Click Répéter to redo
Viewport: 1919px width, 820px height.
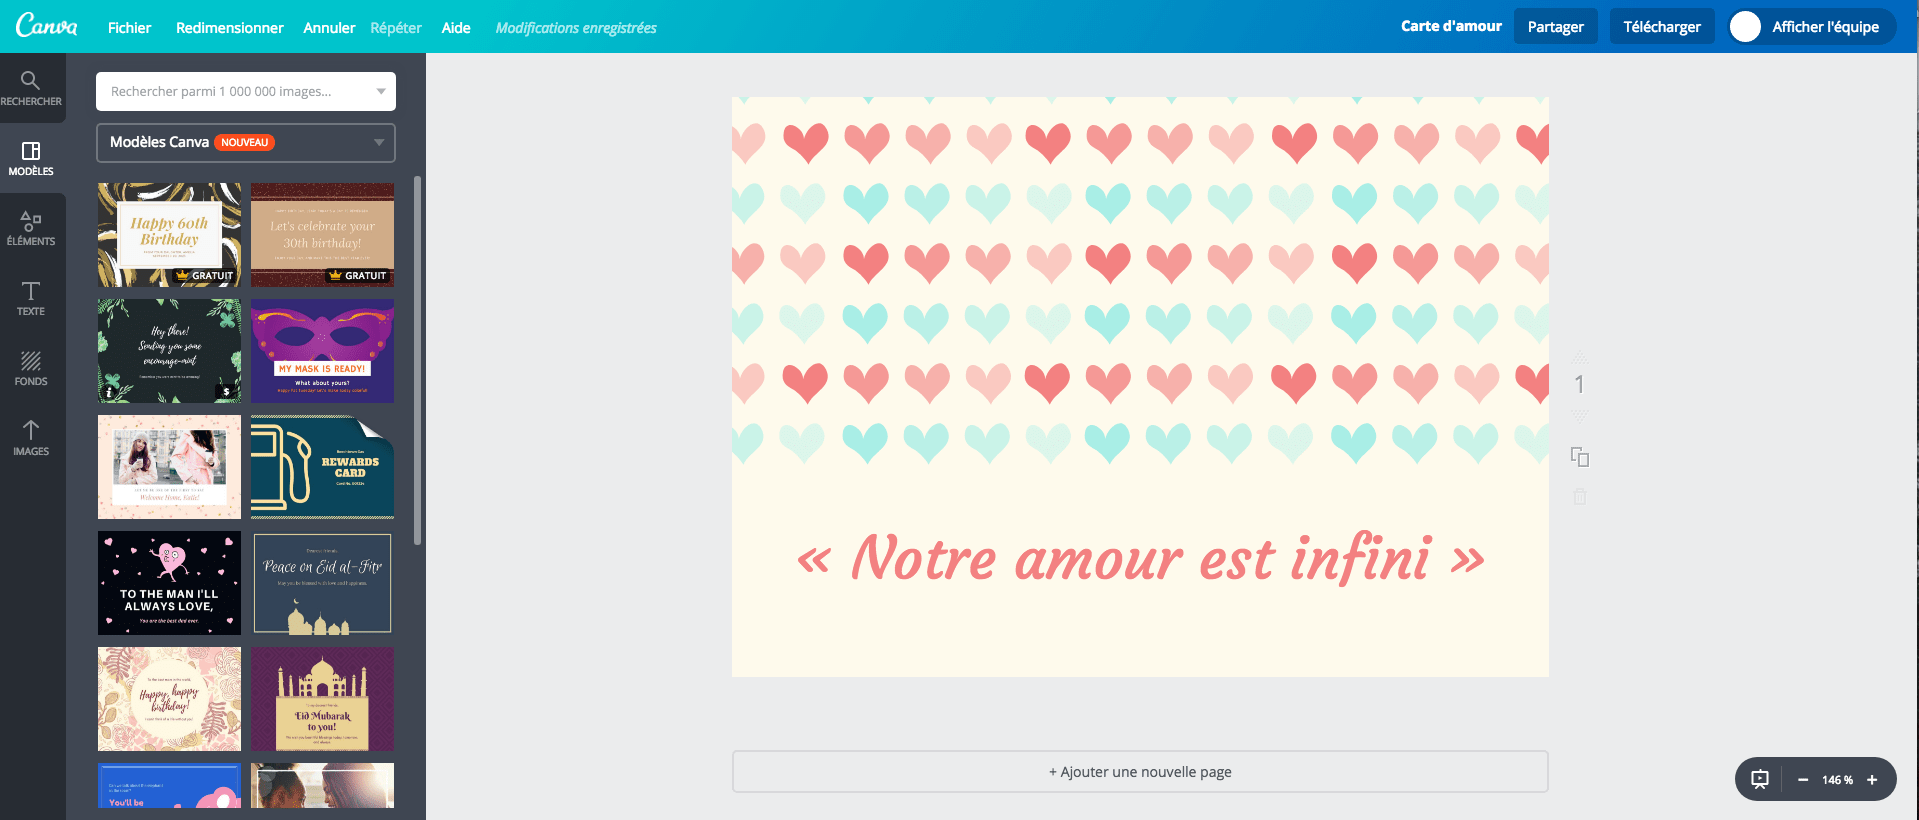click(x=396, y=28)
